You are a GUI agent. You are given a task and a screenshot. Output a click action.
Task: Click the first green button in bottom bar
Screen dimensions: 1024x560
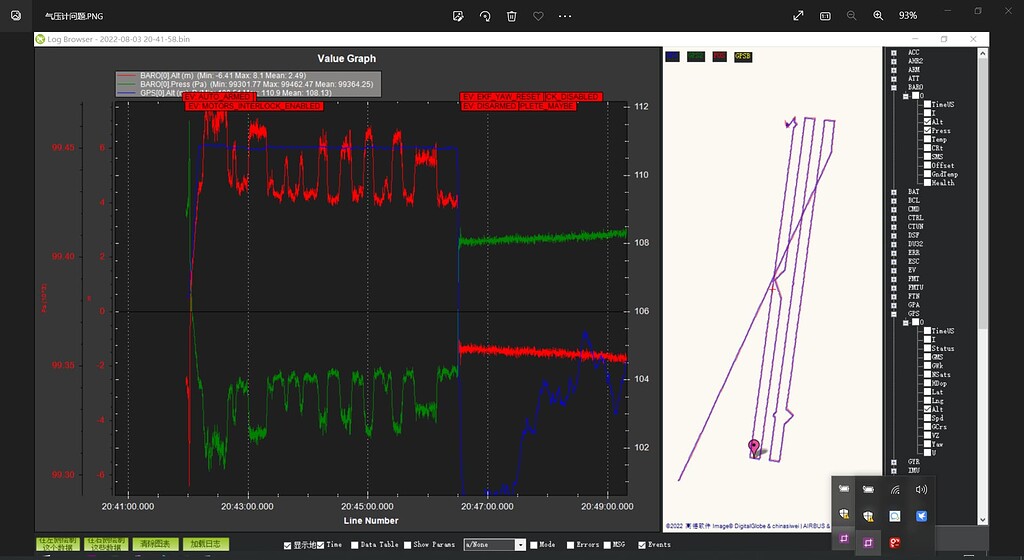(57, 544)
